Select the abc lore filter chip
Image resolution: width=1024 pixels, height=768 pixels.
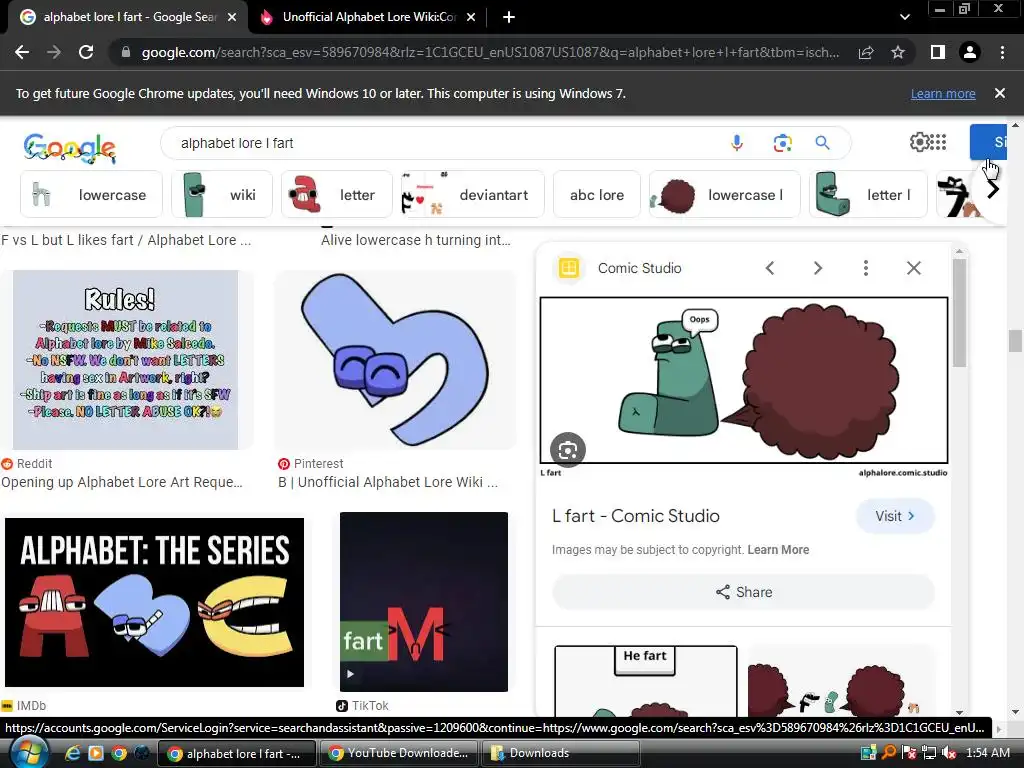[597, 195]
